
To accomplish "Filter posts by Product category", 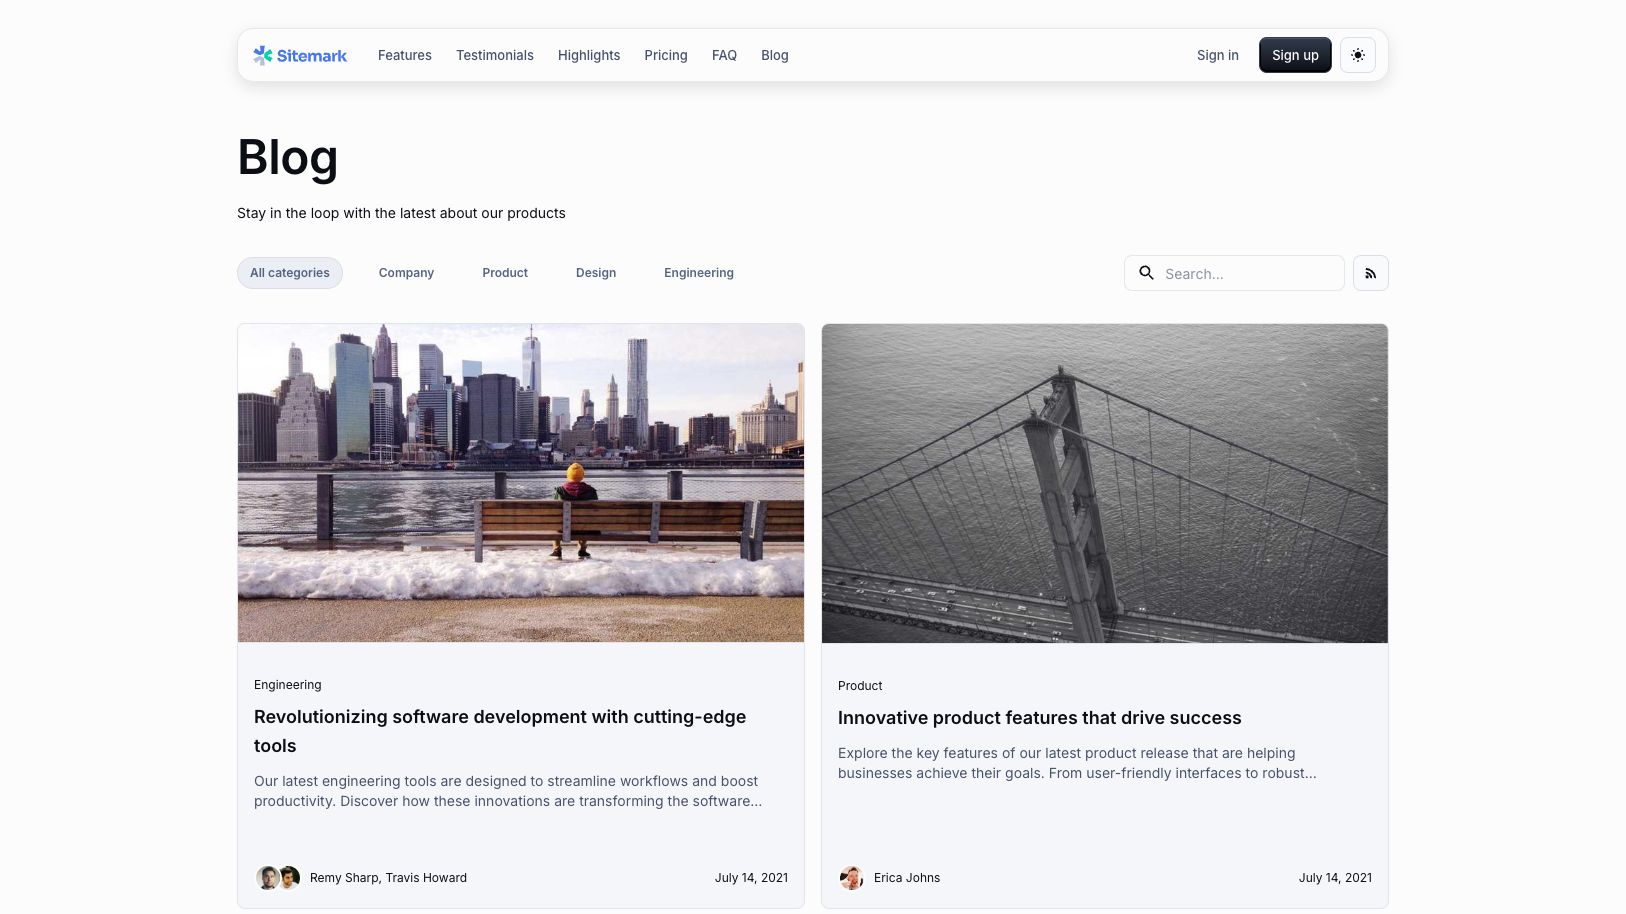I will (505, 273).
